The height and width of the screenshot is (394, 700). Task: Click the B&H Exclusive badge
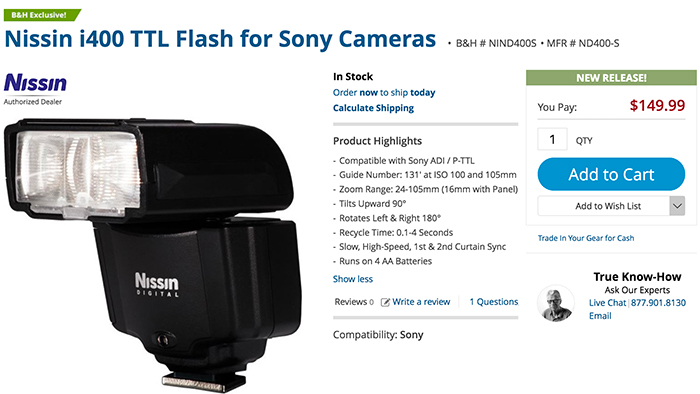[x=41, y=15]
